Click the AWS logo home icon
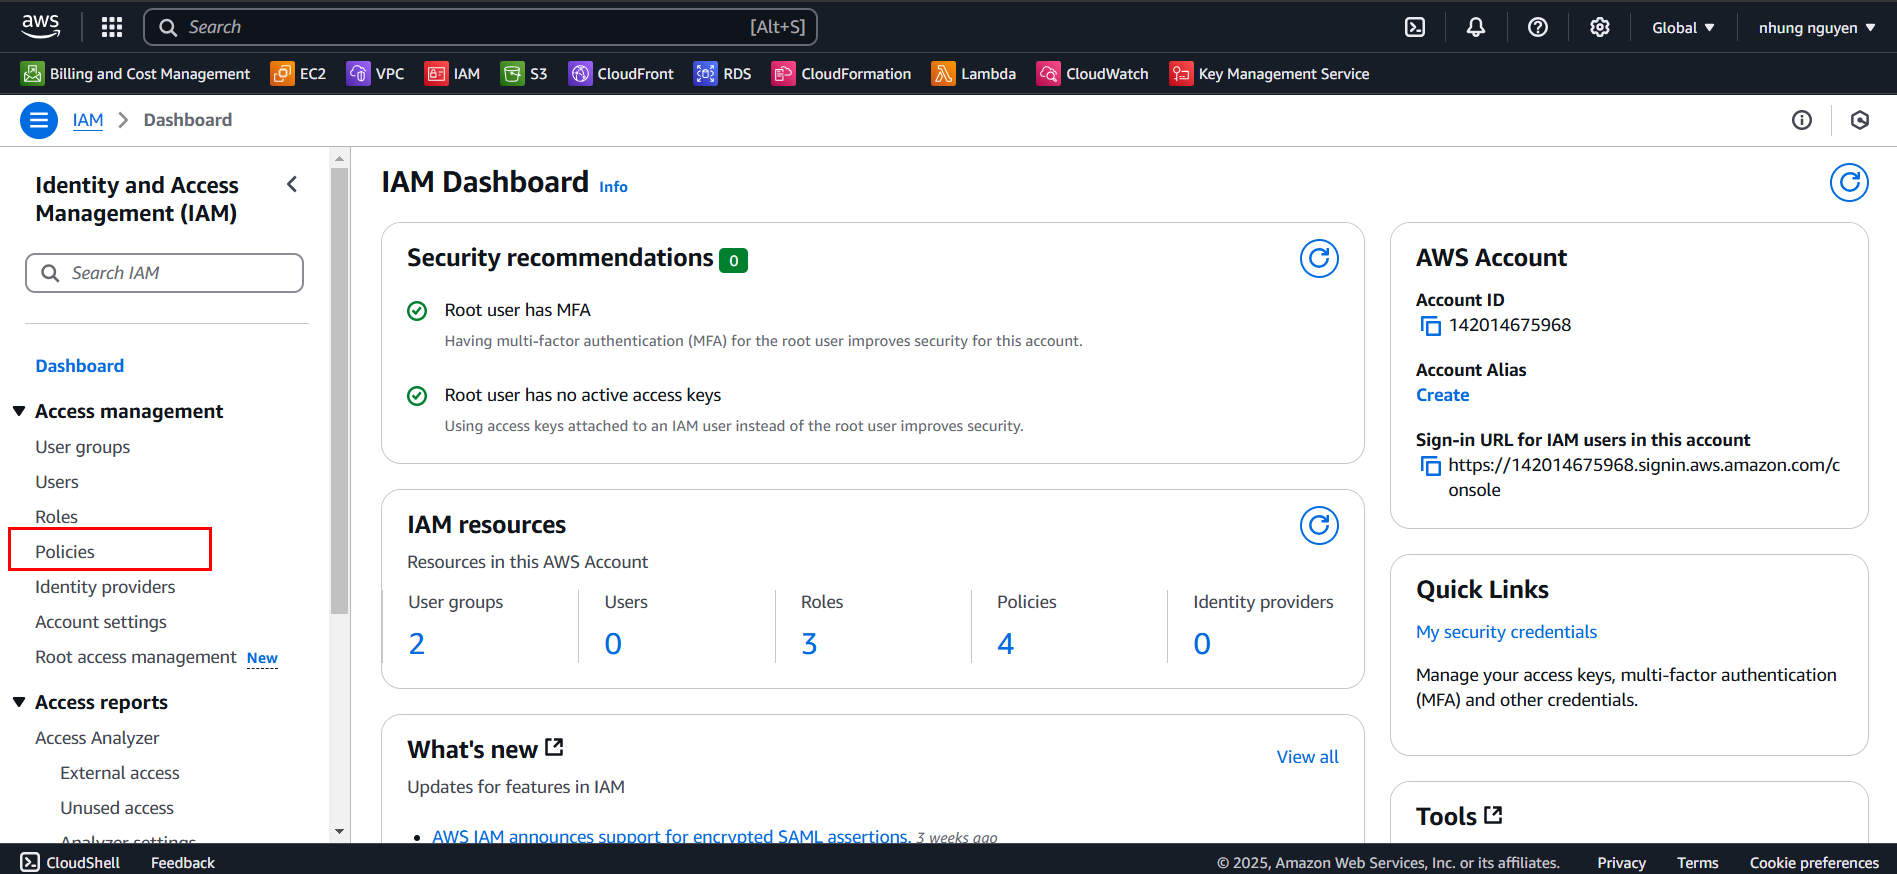Screen dimensions: 1897x874 click(40, 26)
